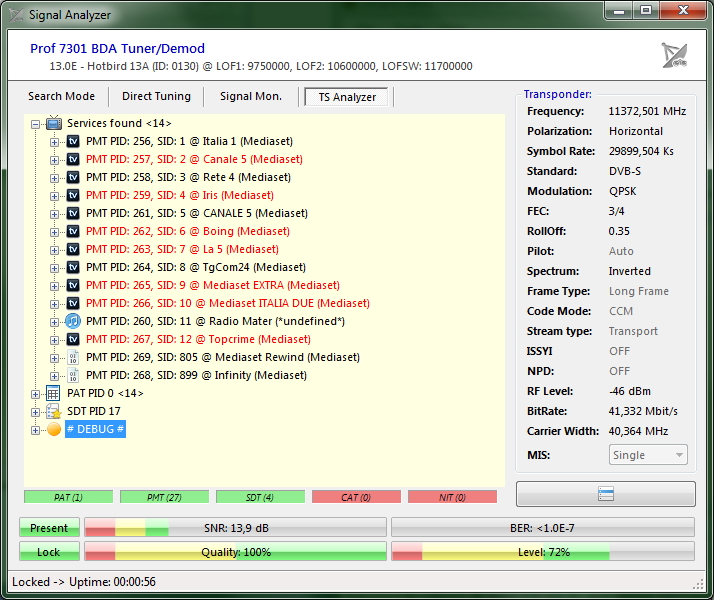Click the Signal Analyzer title bar icon
The image size is (714, 600).
click(16, 15)
